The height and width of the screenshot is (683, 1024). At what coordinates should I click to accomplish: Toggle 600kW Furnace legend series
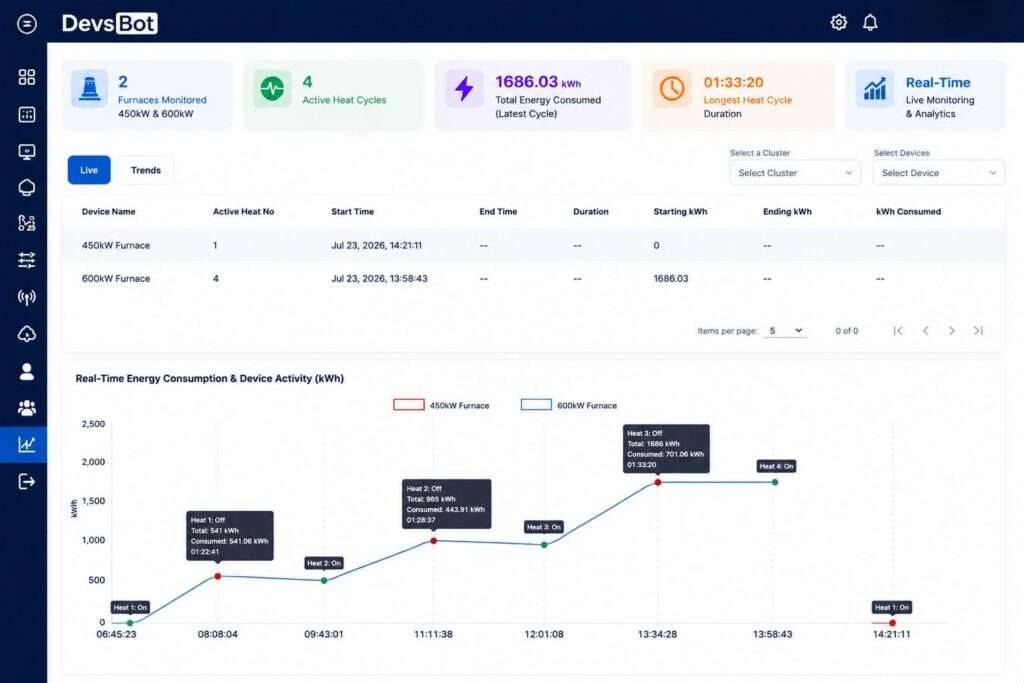tap(569, 405)
